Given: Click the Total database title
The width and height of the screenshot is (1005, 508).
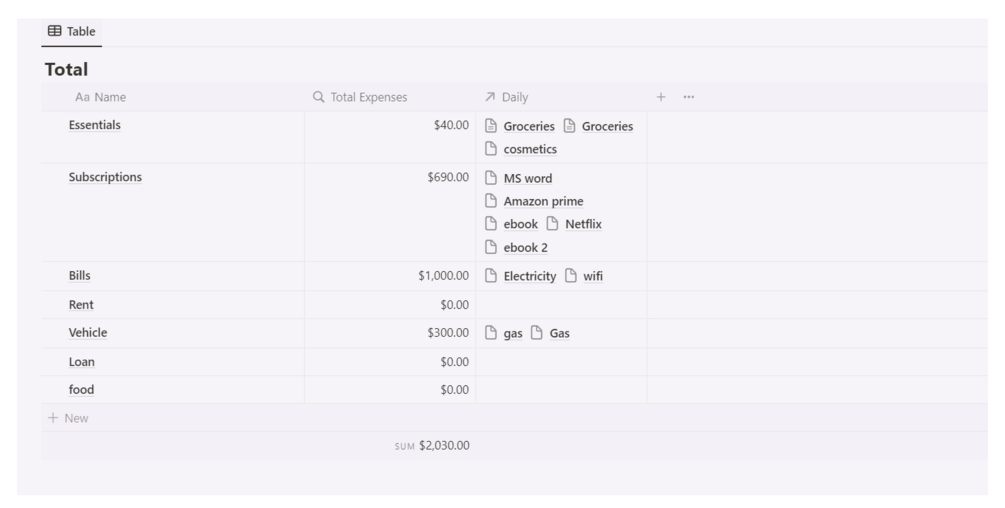Looking at the screenshot, I should click(67, 70).
